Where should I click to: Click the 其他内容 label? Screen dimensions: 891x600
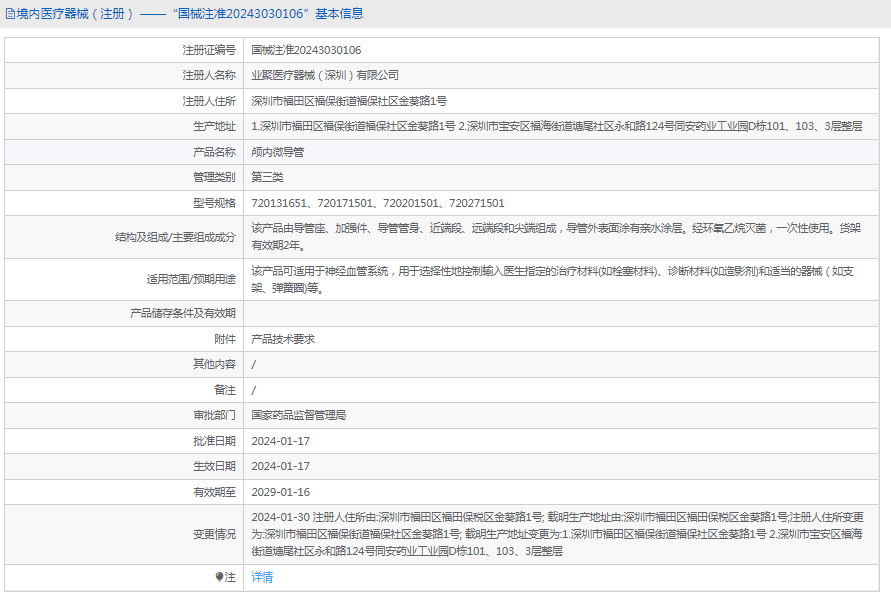tap(214, 364)
